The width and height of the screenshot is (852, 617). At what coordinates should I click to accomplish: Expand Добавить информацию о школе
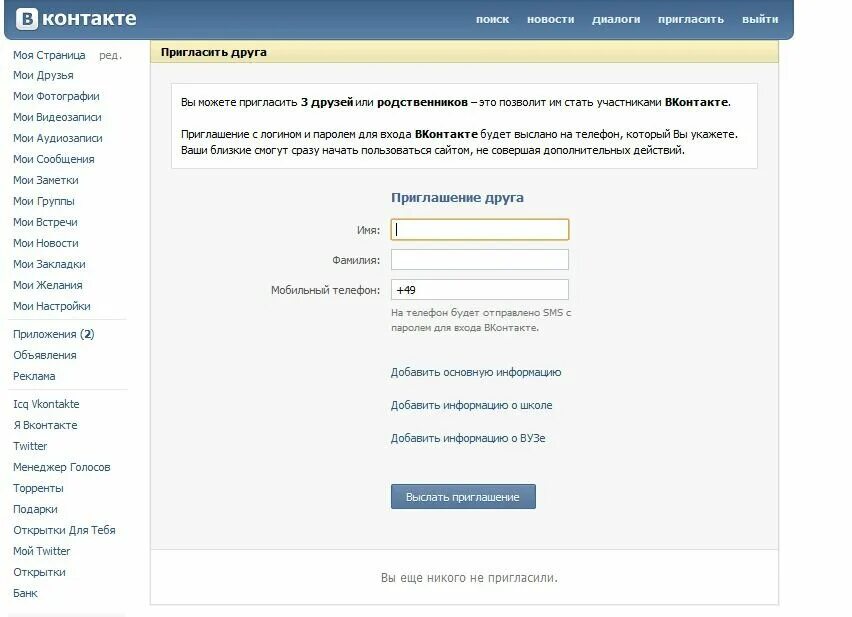(472, 406)
